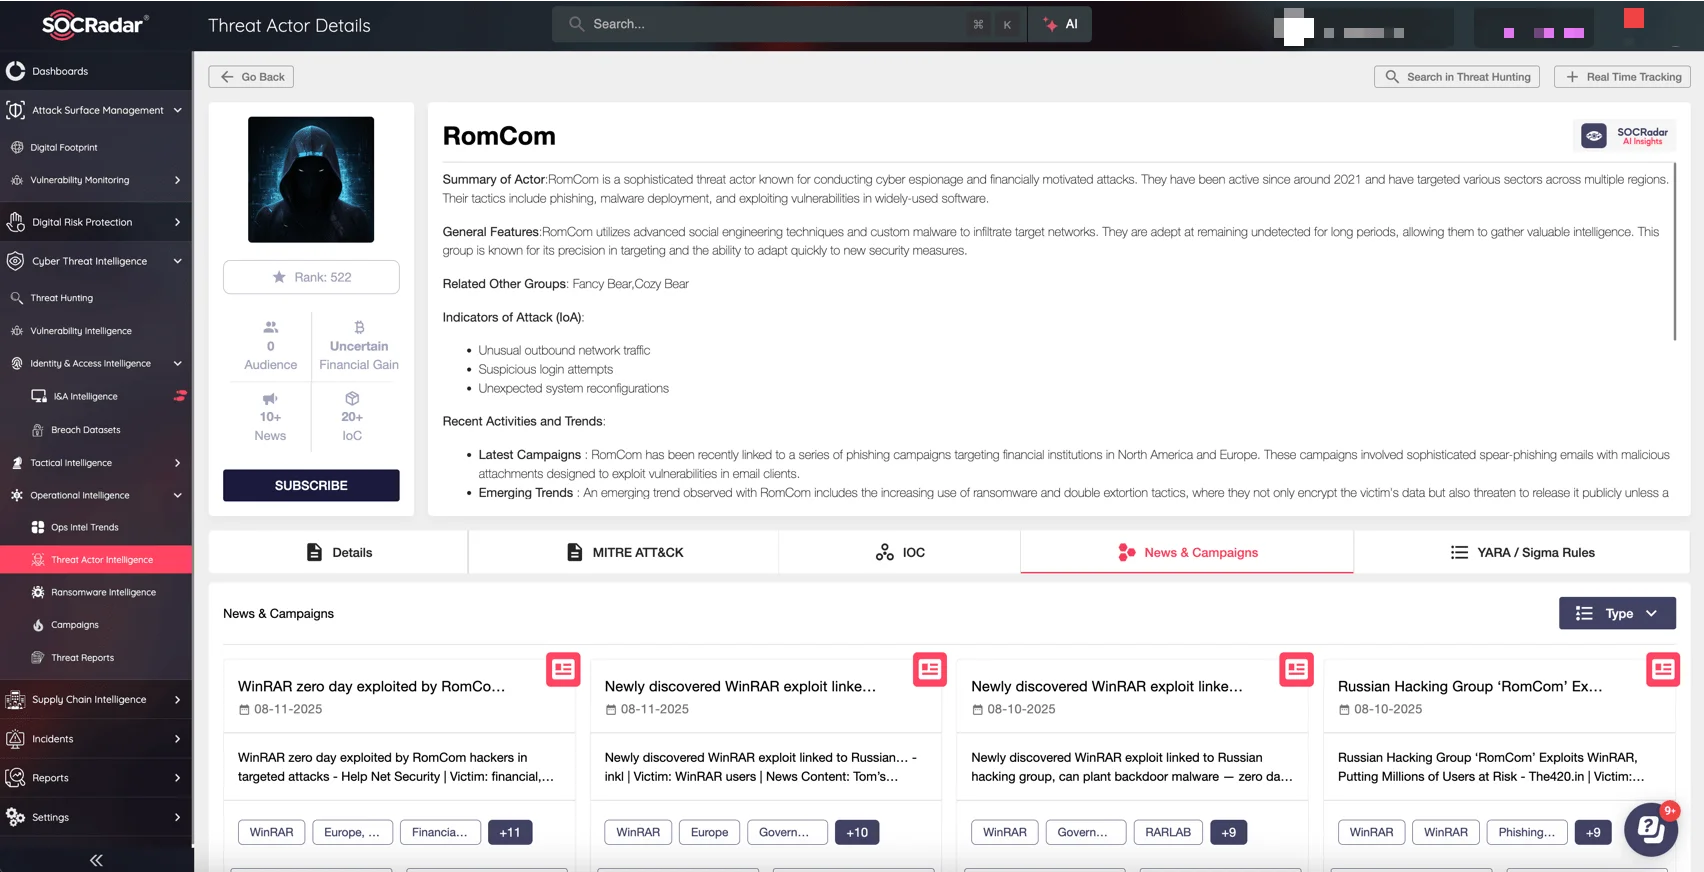Expand Attack Surface Management chevron
This screenshot has height=872, width=1704.
click(x=177, y=110)
